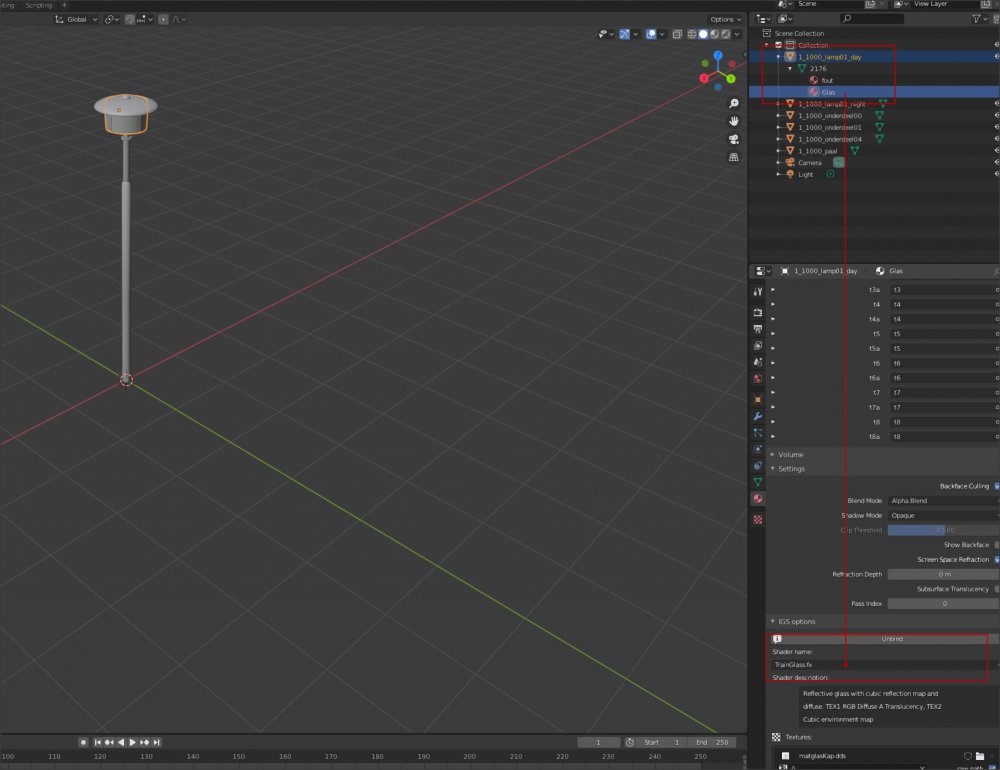Toggle the Backface Culling checkbox
This screenshot has width=1000, height=770.
[996, 486]
